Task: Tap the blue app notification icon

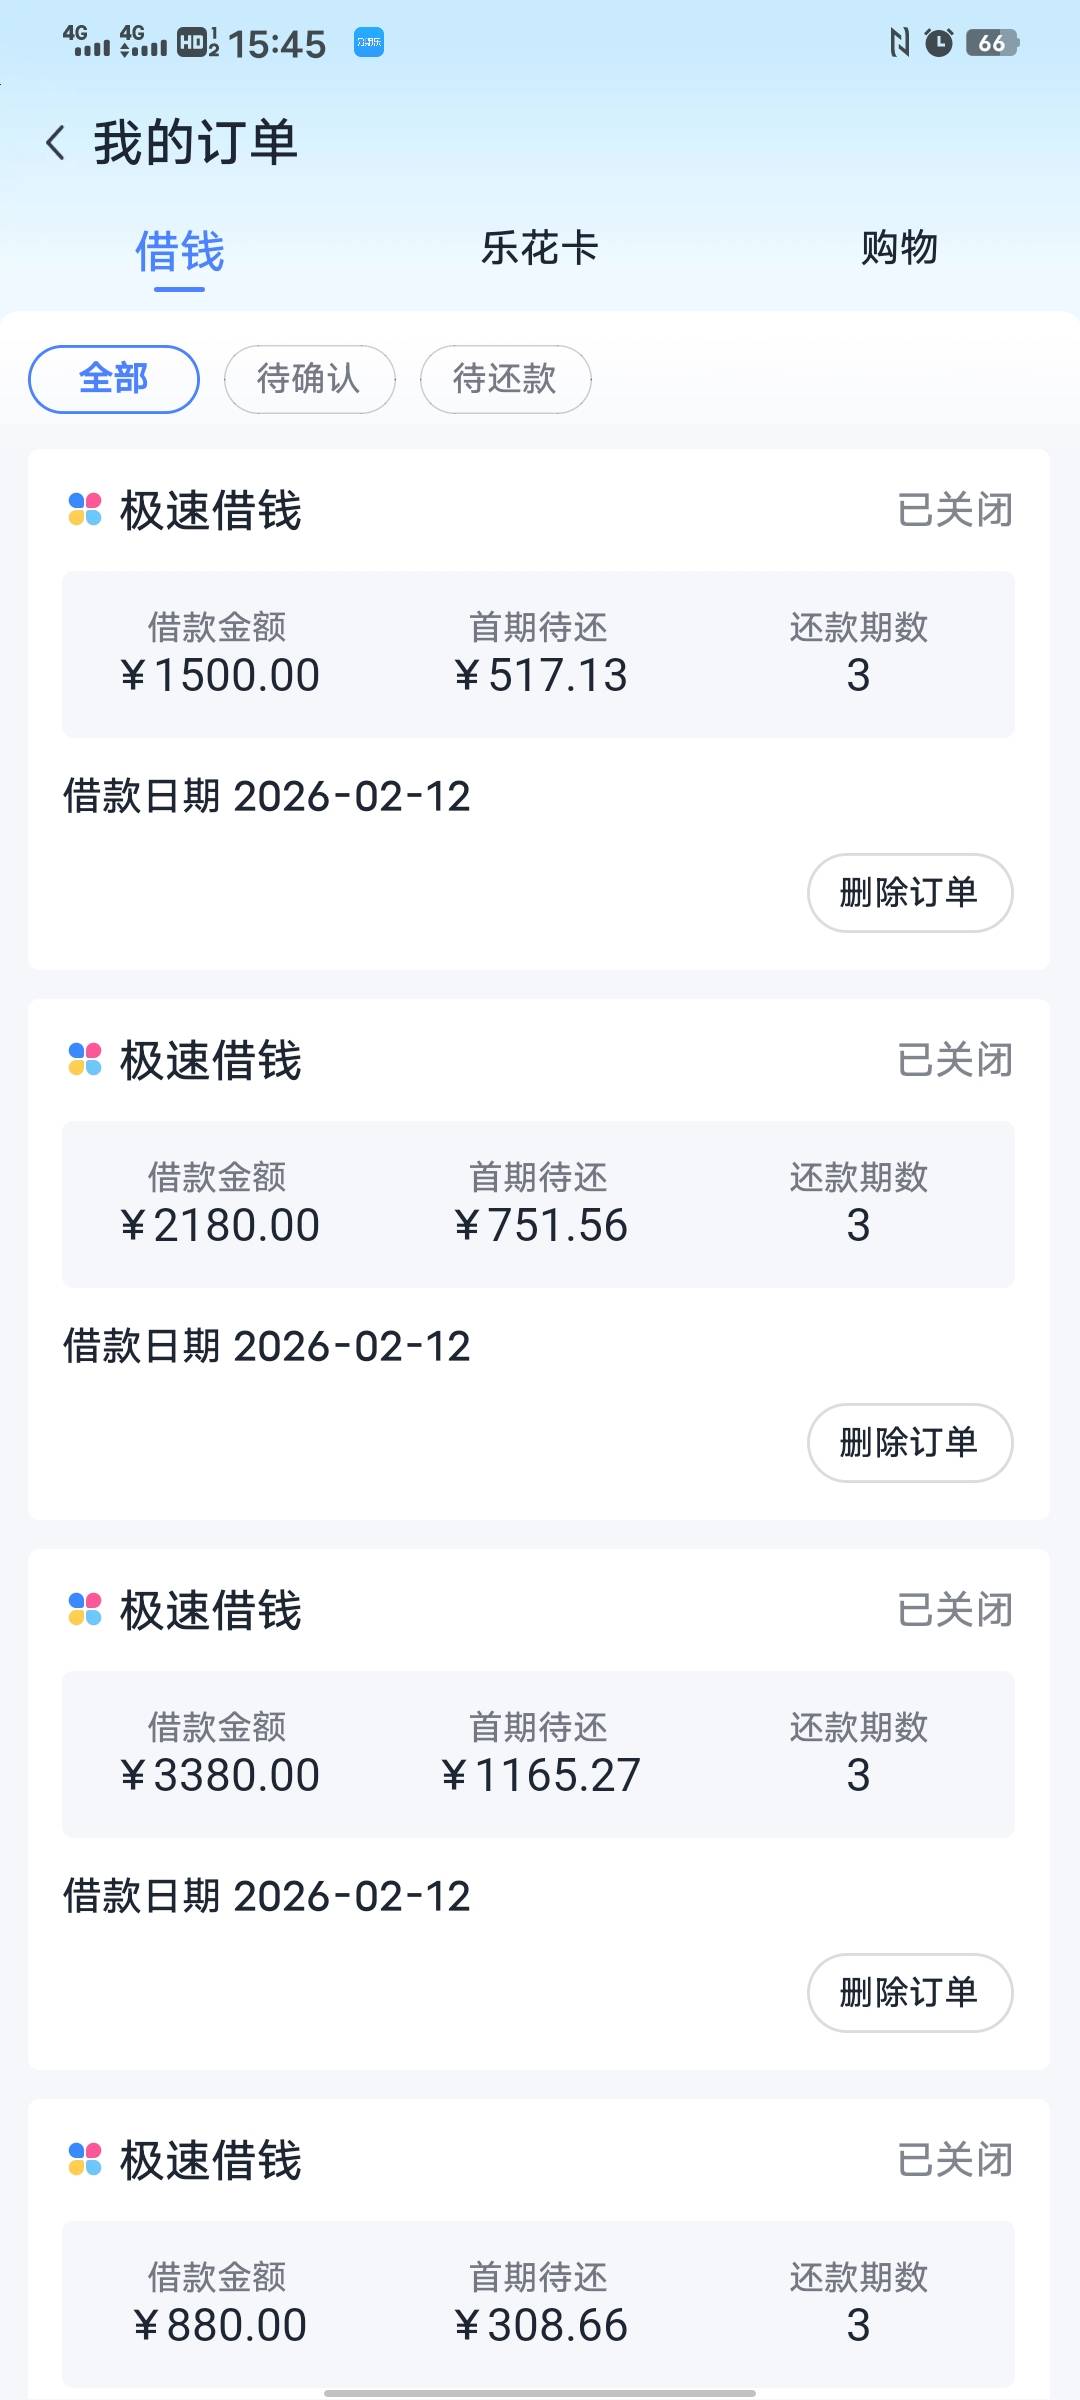Action: click(x=369, y=42)
